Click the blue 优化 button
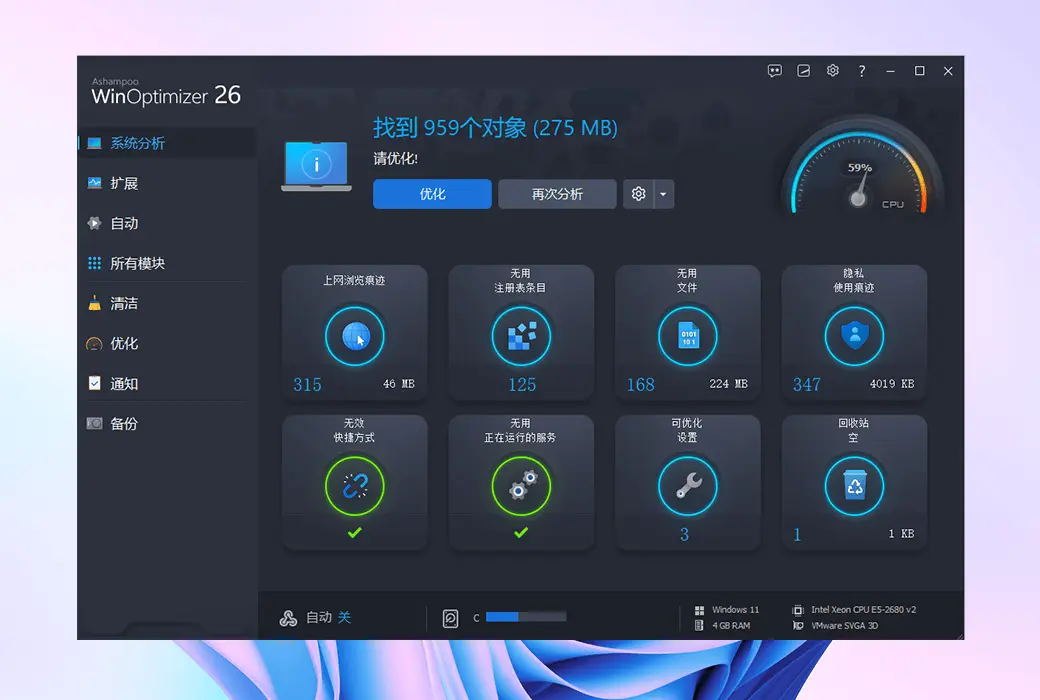This screenshot has height=700, width=1040. tap(432, 194)
